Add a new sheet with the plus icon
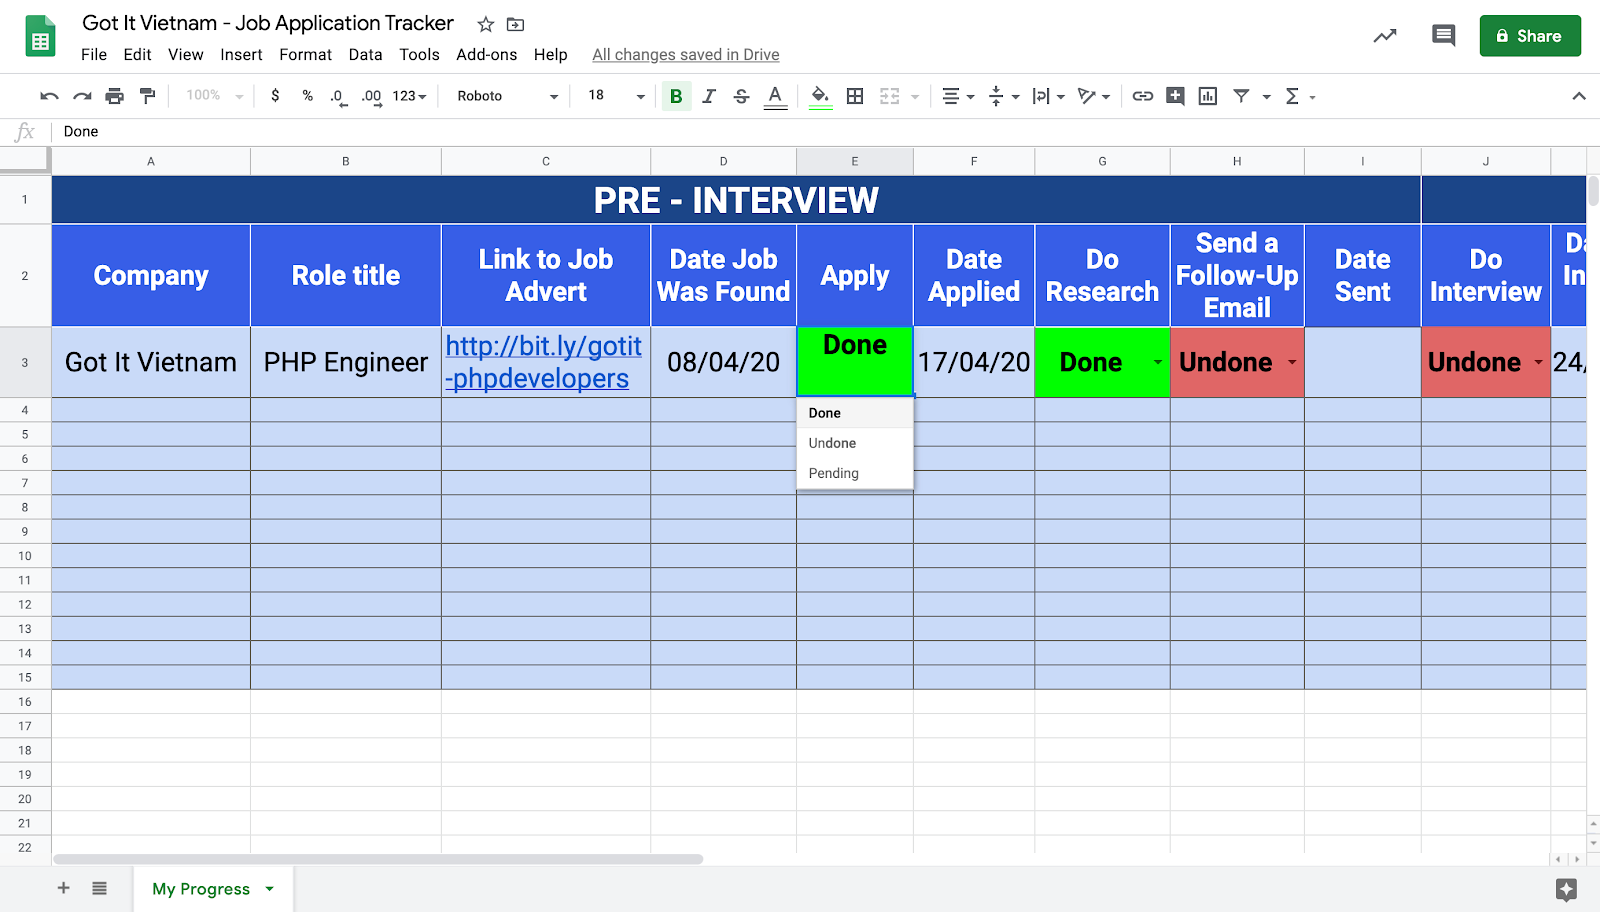Viewport: 1600px width, 912px height. (x=63, y=888)
